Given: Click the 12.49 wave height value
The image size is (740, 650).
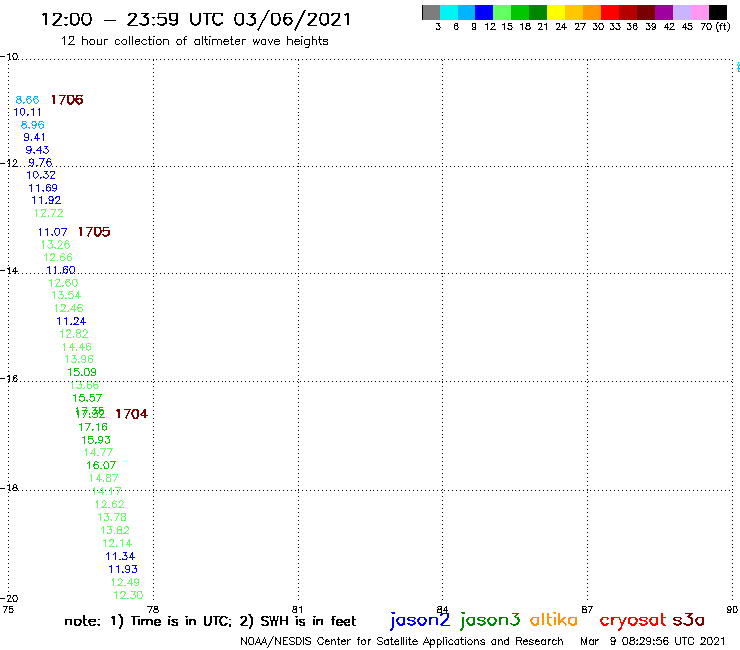Looking at the screenshot, I should coord(125,582).
